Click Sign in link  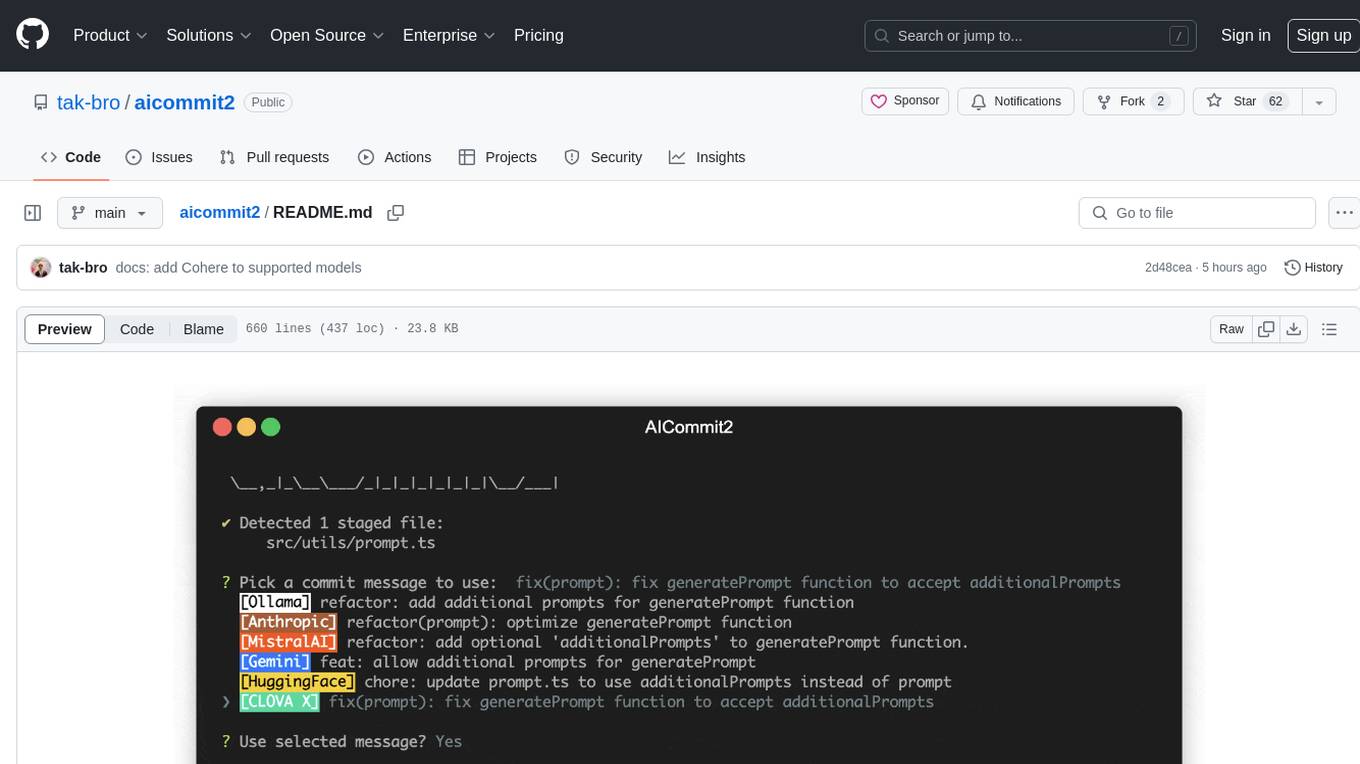coord(1245,35)
